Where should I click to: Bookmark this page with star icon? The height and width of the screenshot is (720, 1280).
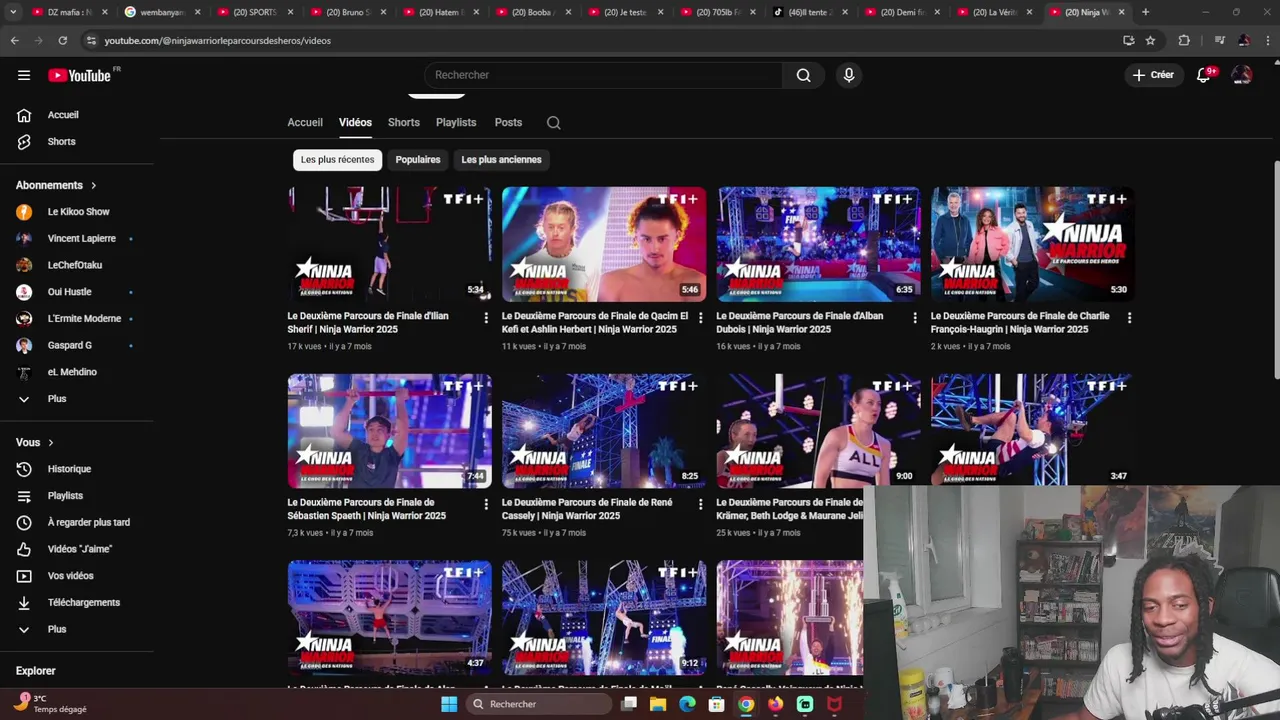click(1150, 41)
